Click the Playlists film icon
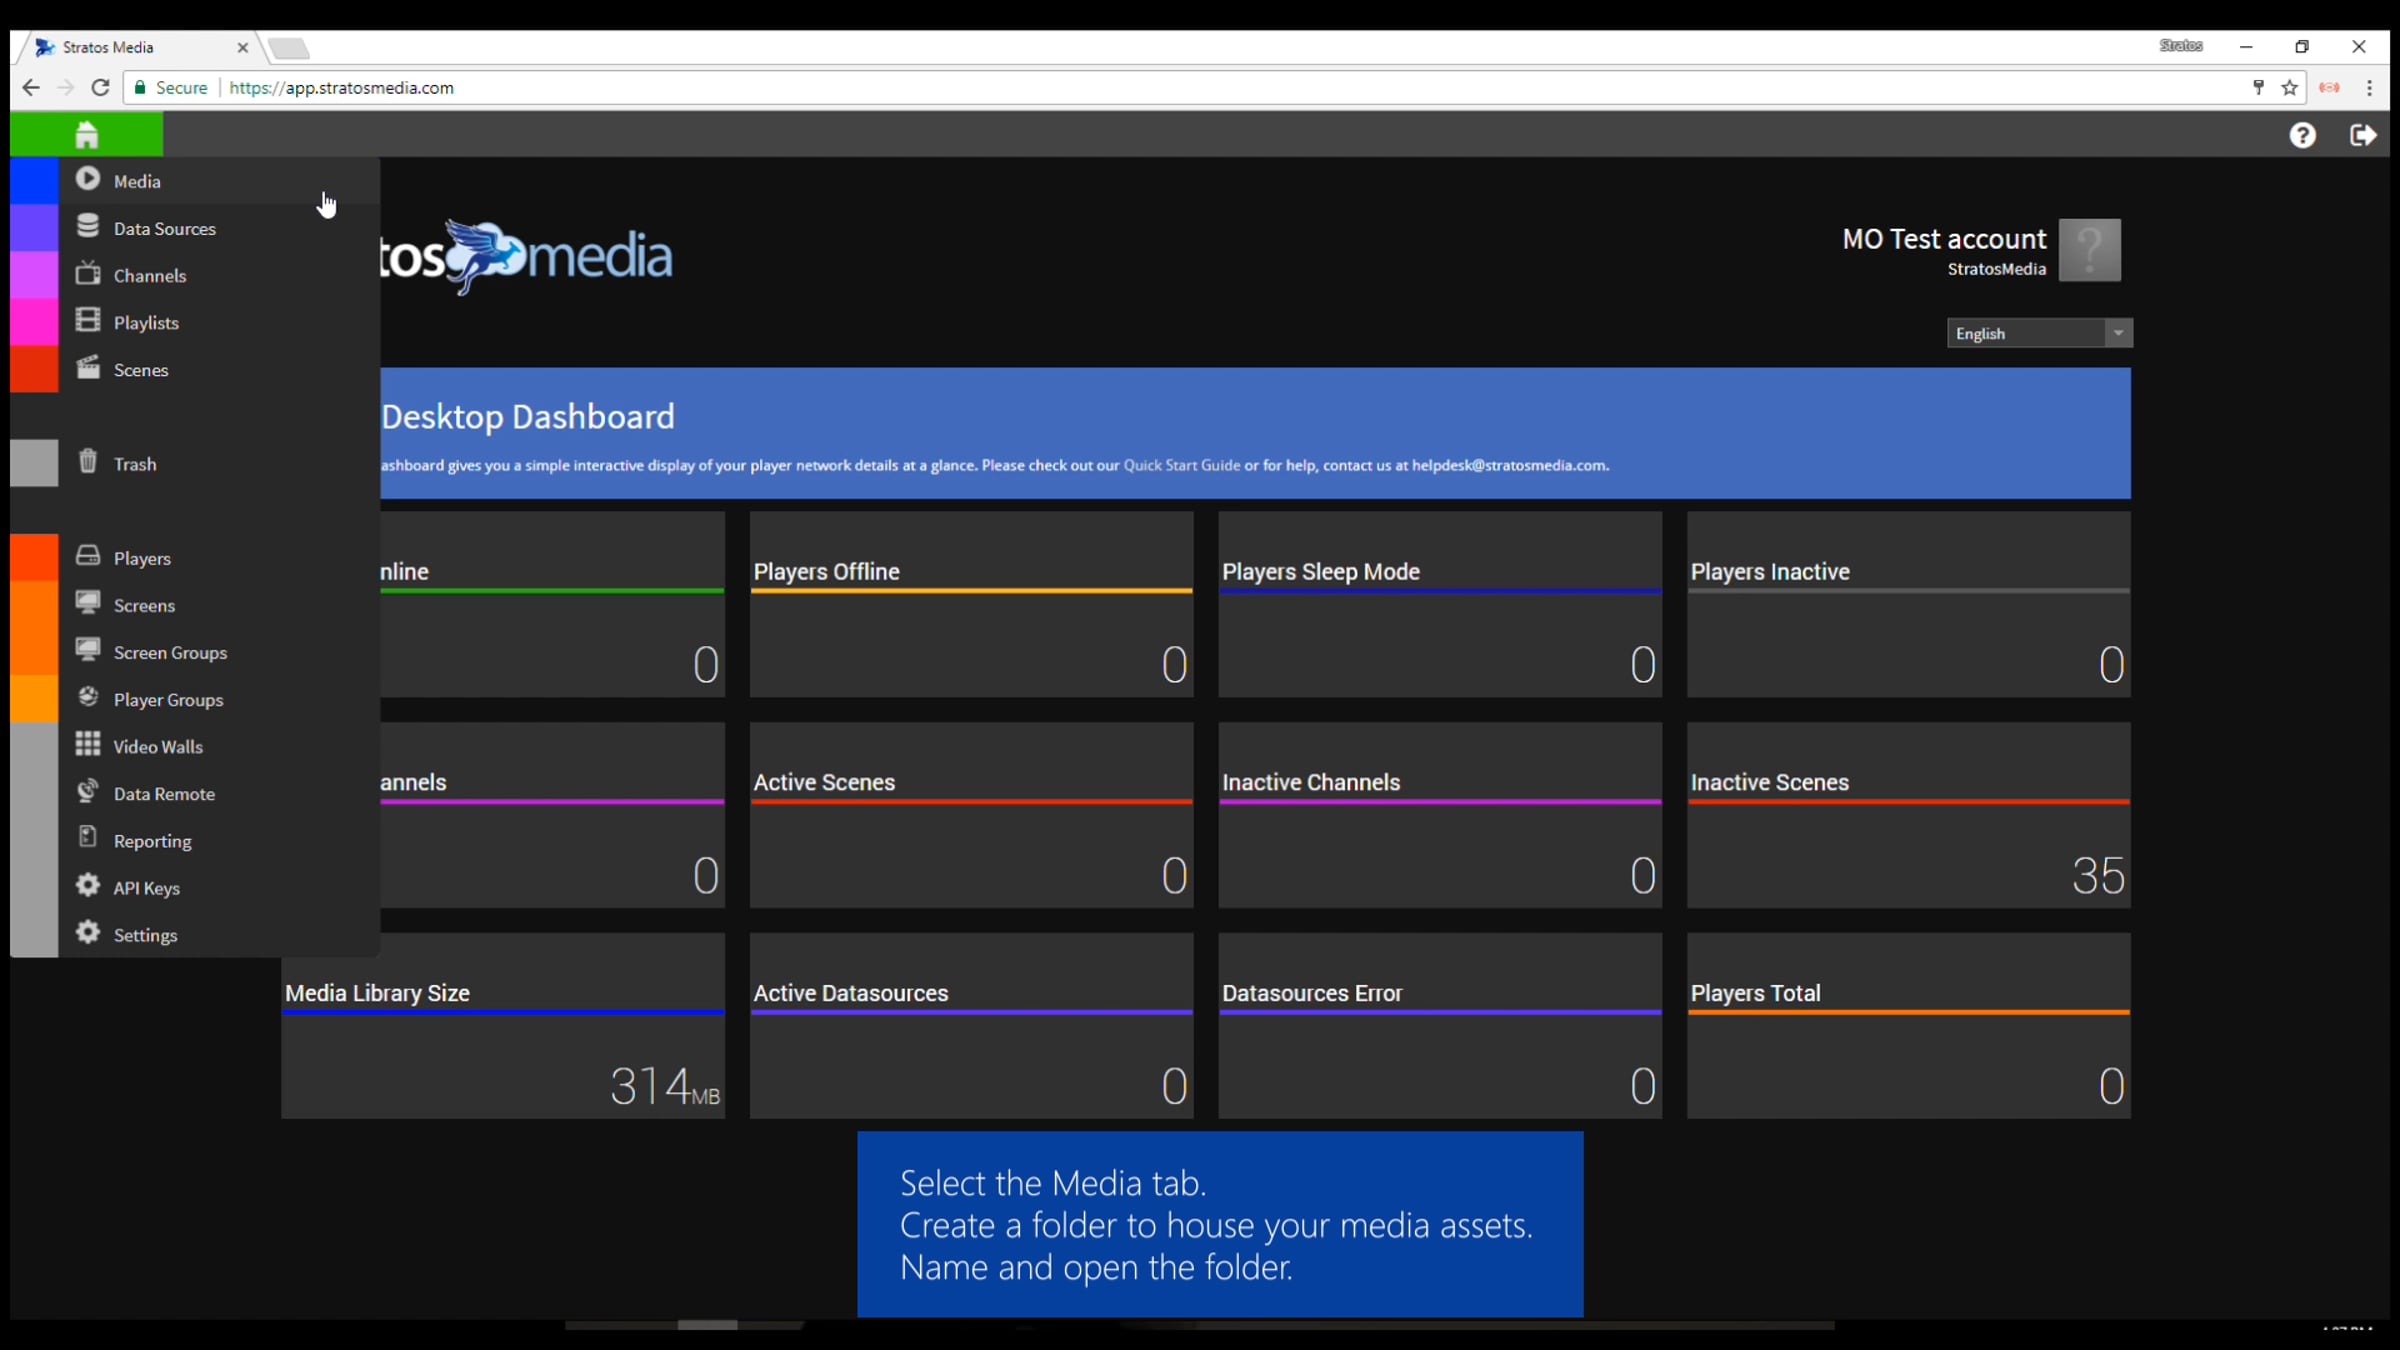2400x1350 pixels. (x=88, y=320)
